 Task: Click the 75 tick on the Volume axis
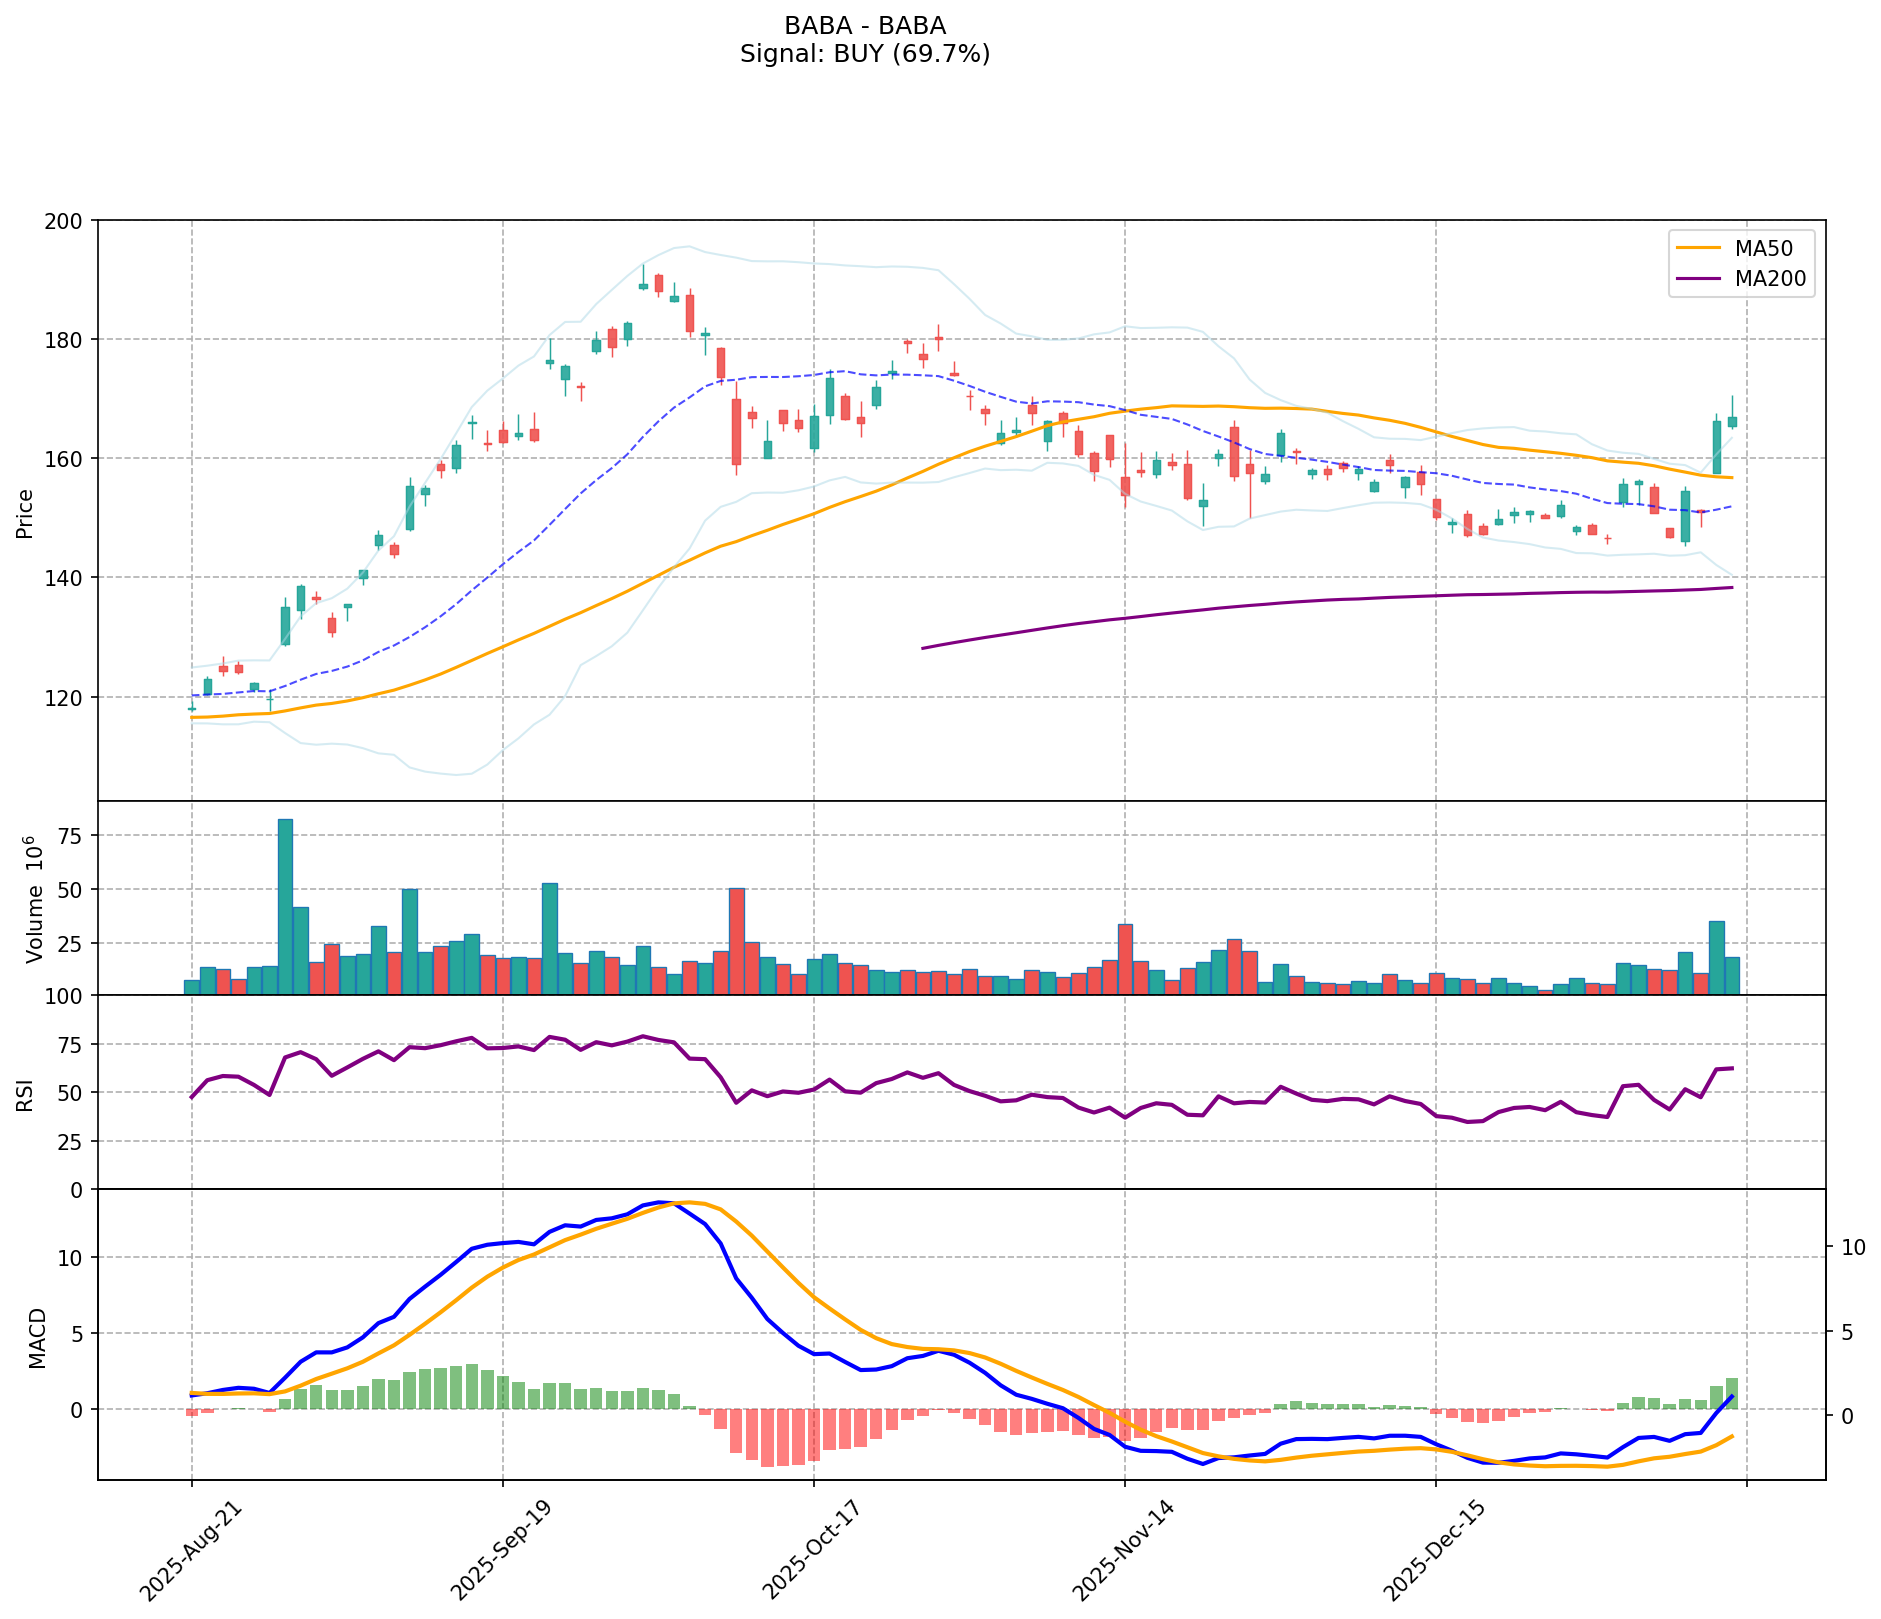(x=74, y=836)
